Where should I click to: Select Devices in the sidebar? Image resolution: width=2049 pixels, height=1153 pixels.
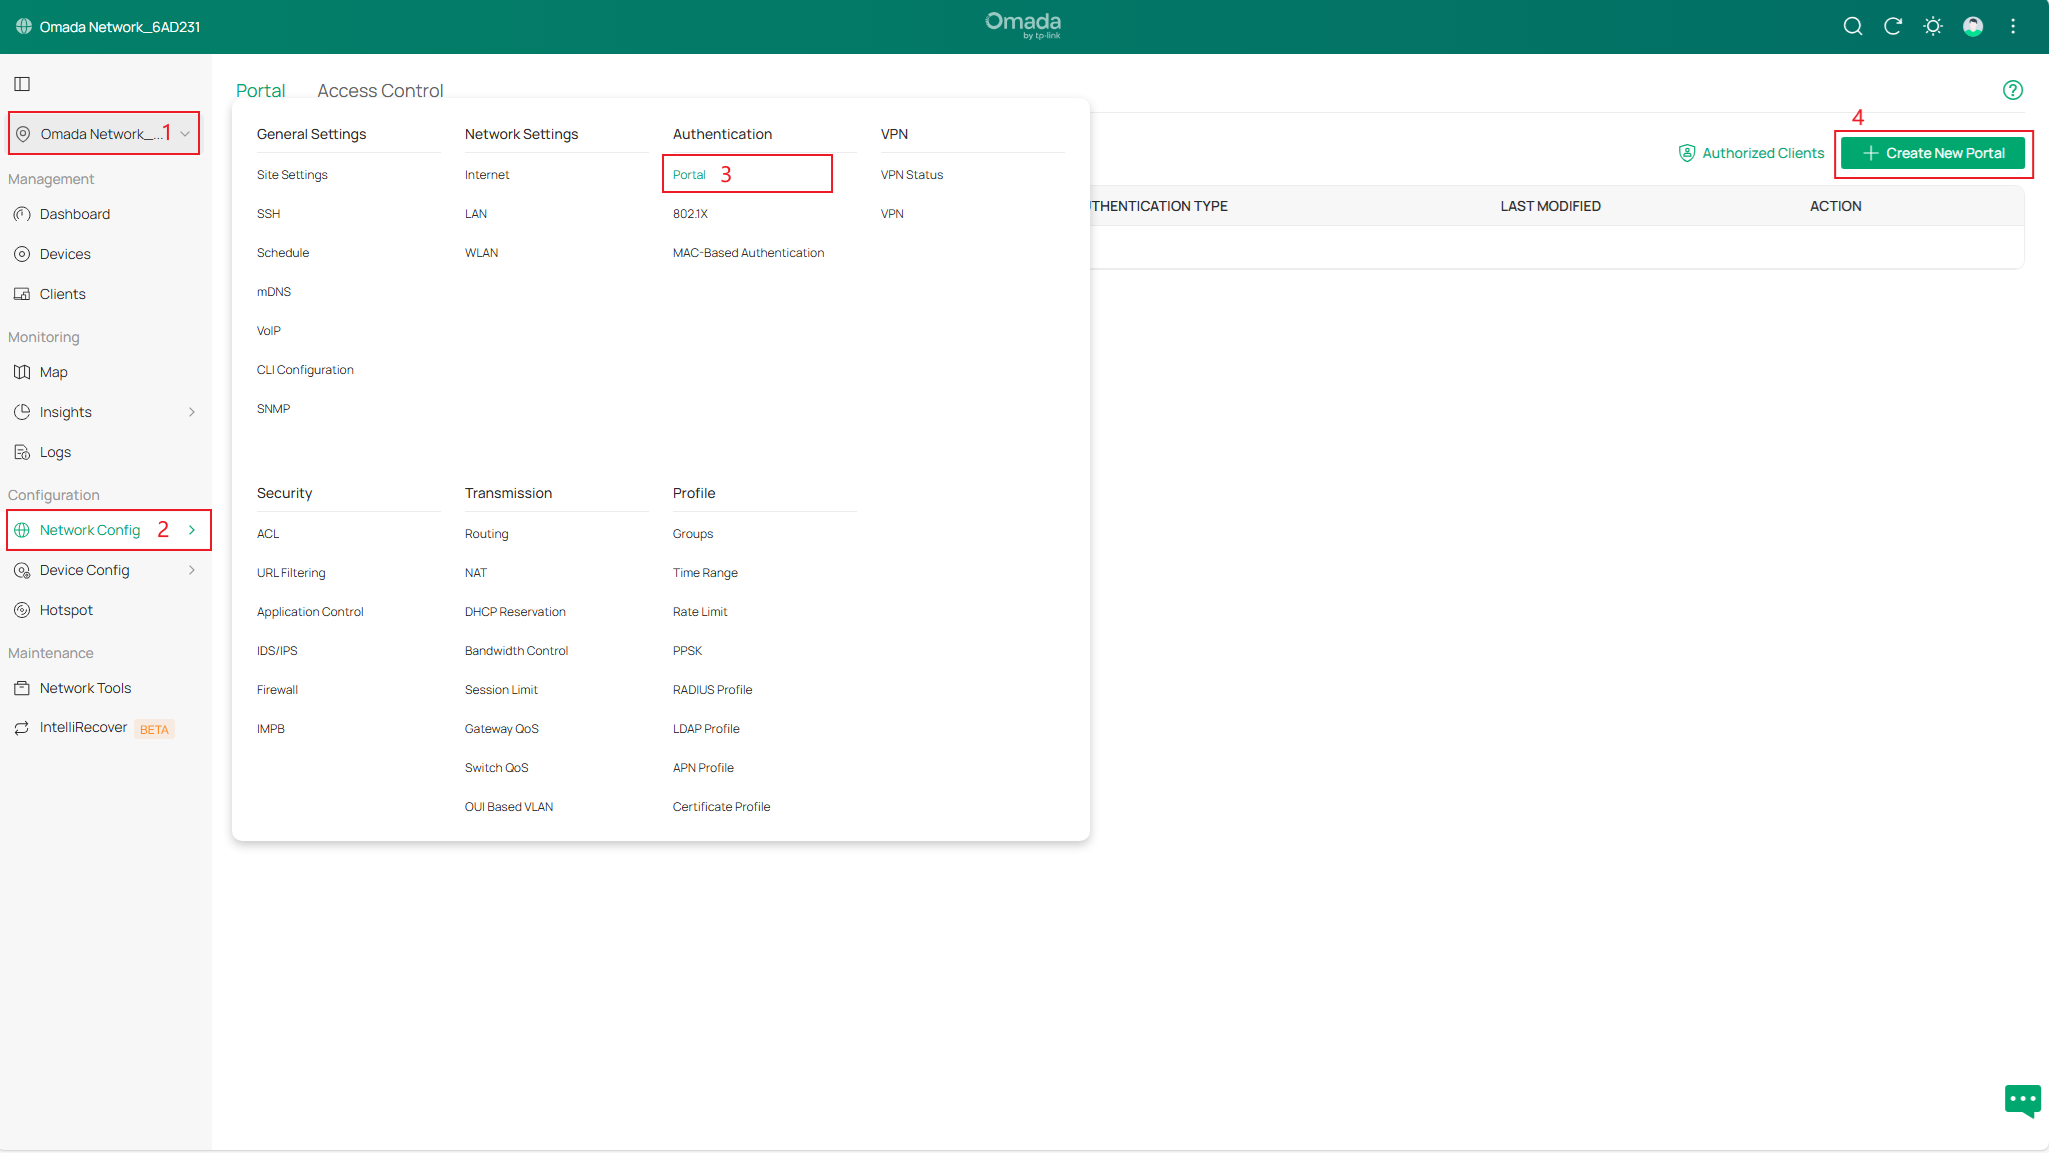coord(66,254)
